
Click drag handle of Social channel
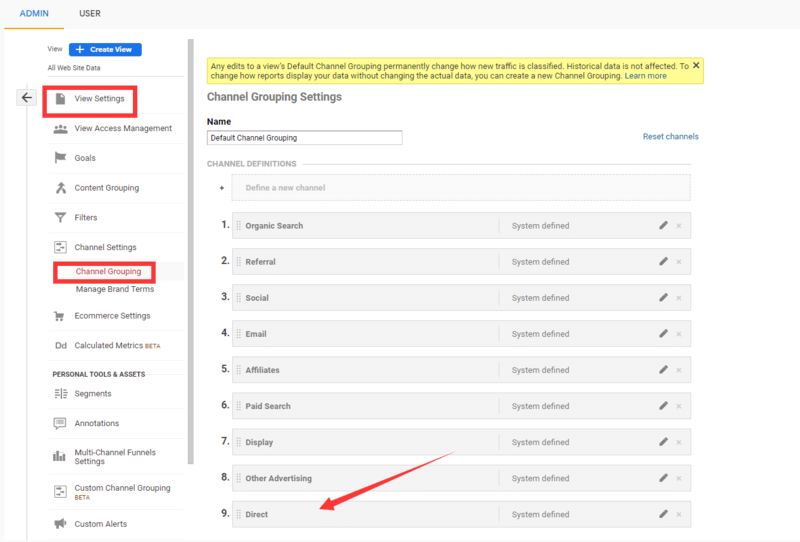(x=239, y=298)
